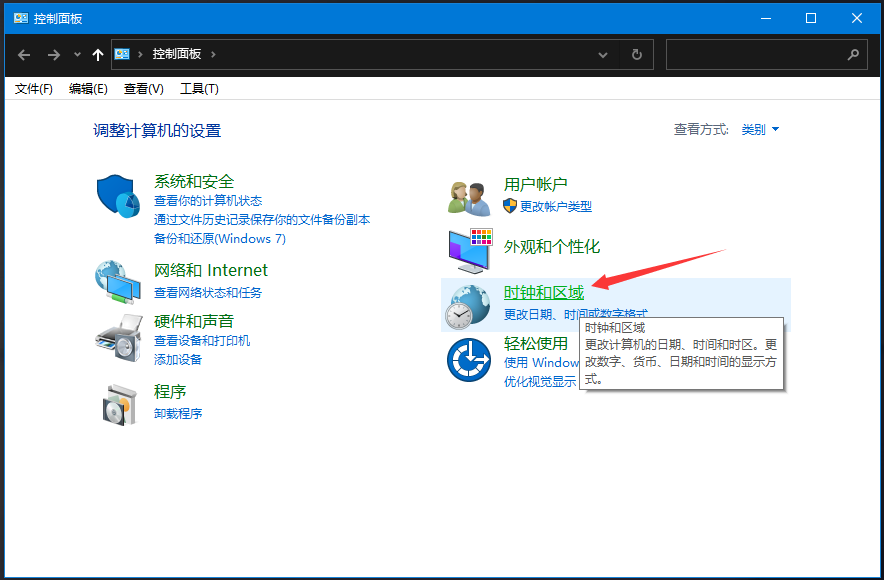Image resolution: width=884 pixels, height=580 pixels.
Task: Click the Programs disc icon
Action: (119, 402)
